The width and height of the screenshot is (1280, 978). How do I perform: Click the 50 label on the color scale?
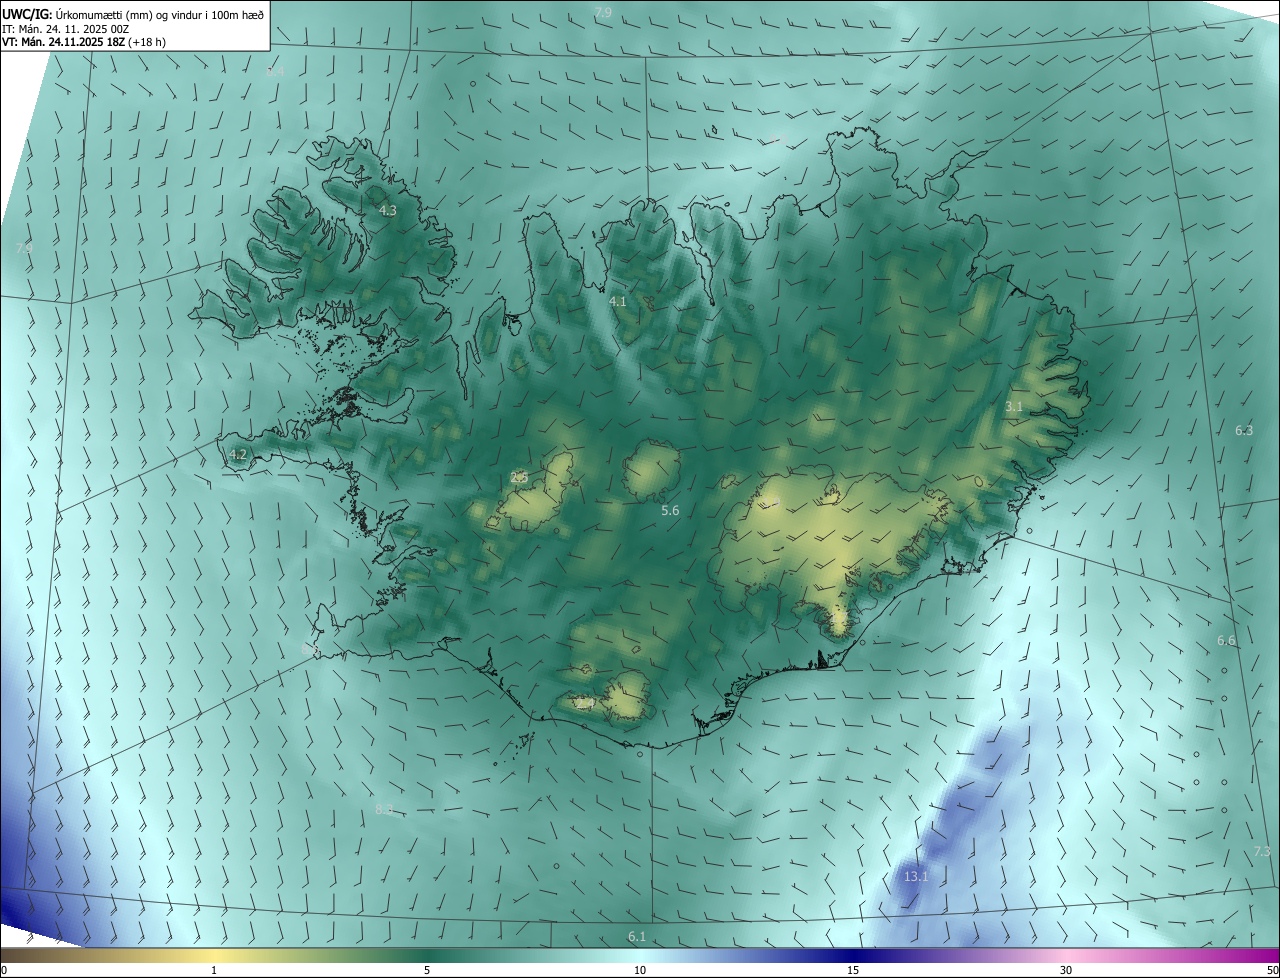[1271, 970]
